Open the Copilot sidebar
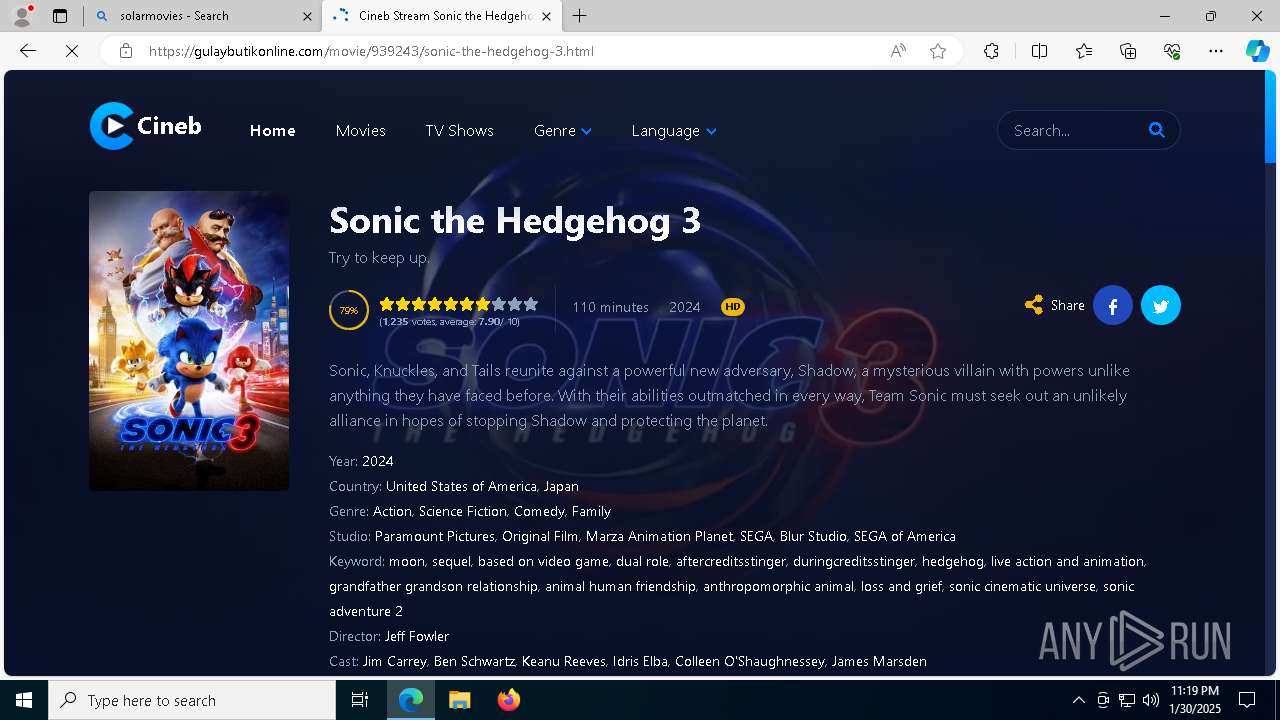Screen dimensions: 1280x720 click(1257, 51)
